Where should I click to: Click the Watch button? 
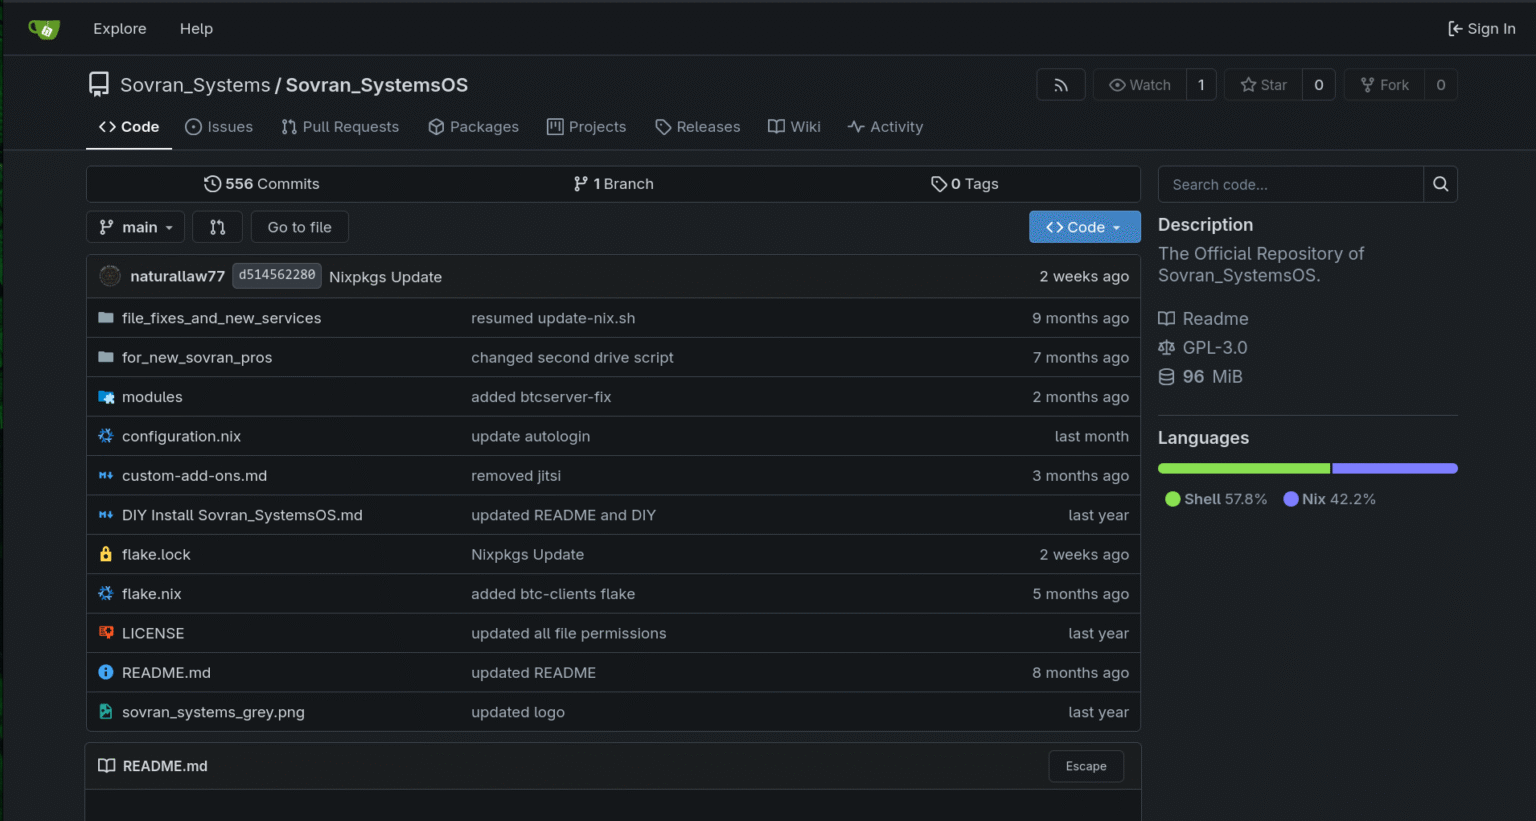[1140, 85]
